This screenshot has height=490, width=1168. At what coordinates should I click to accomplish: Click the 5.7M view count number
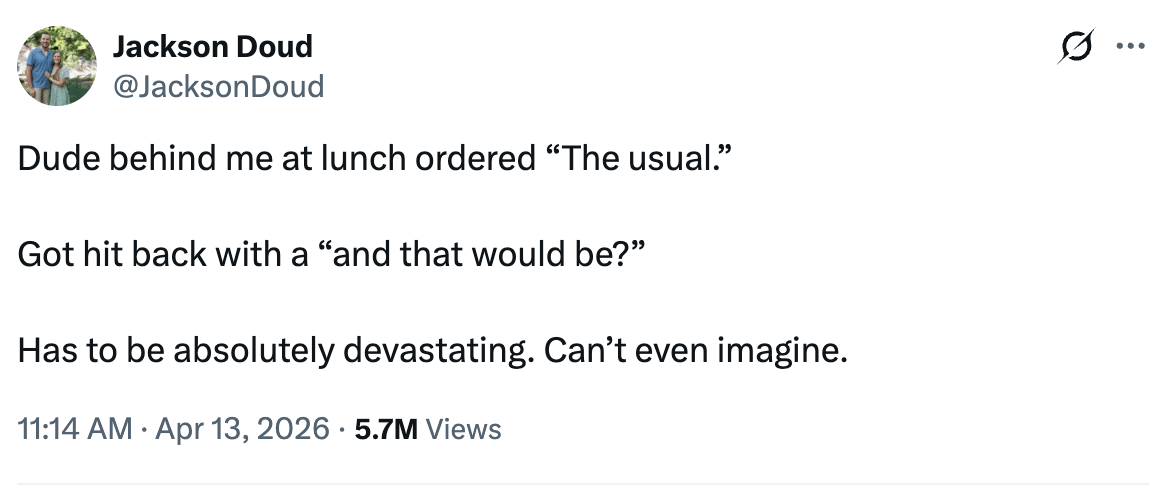click(x=386, y=429)
